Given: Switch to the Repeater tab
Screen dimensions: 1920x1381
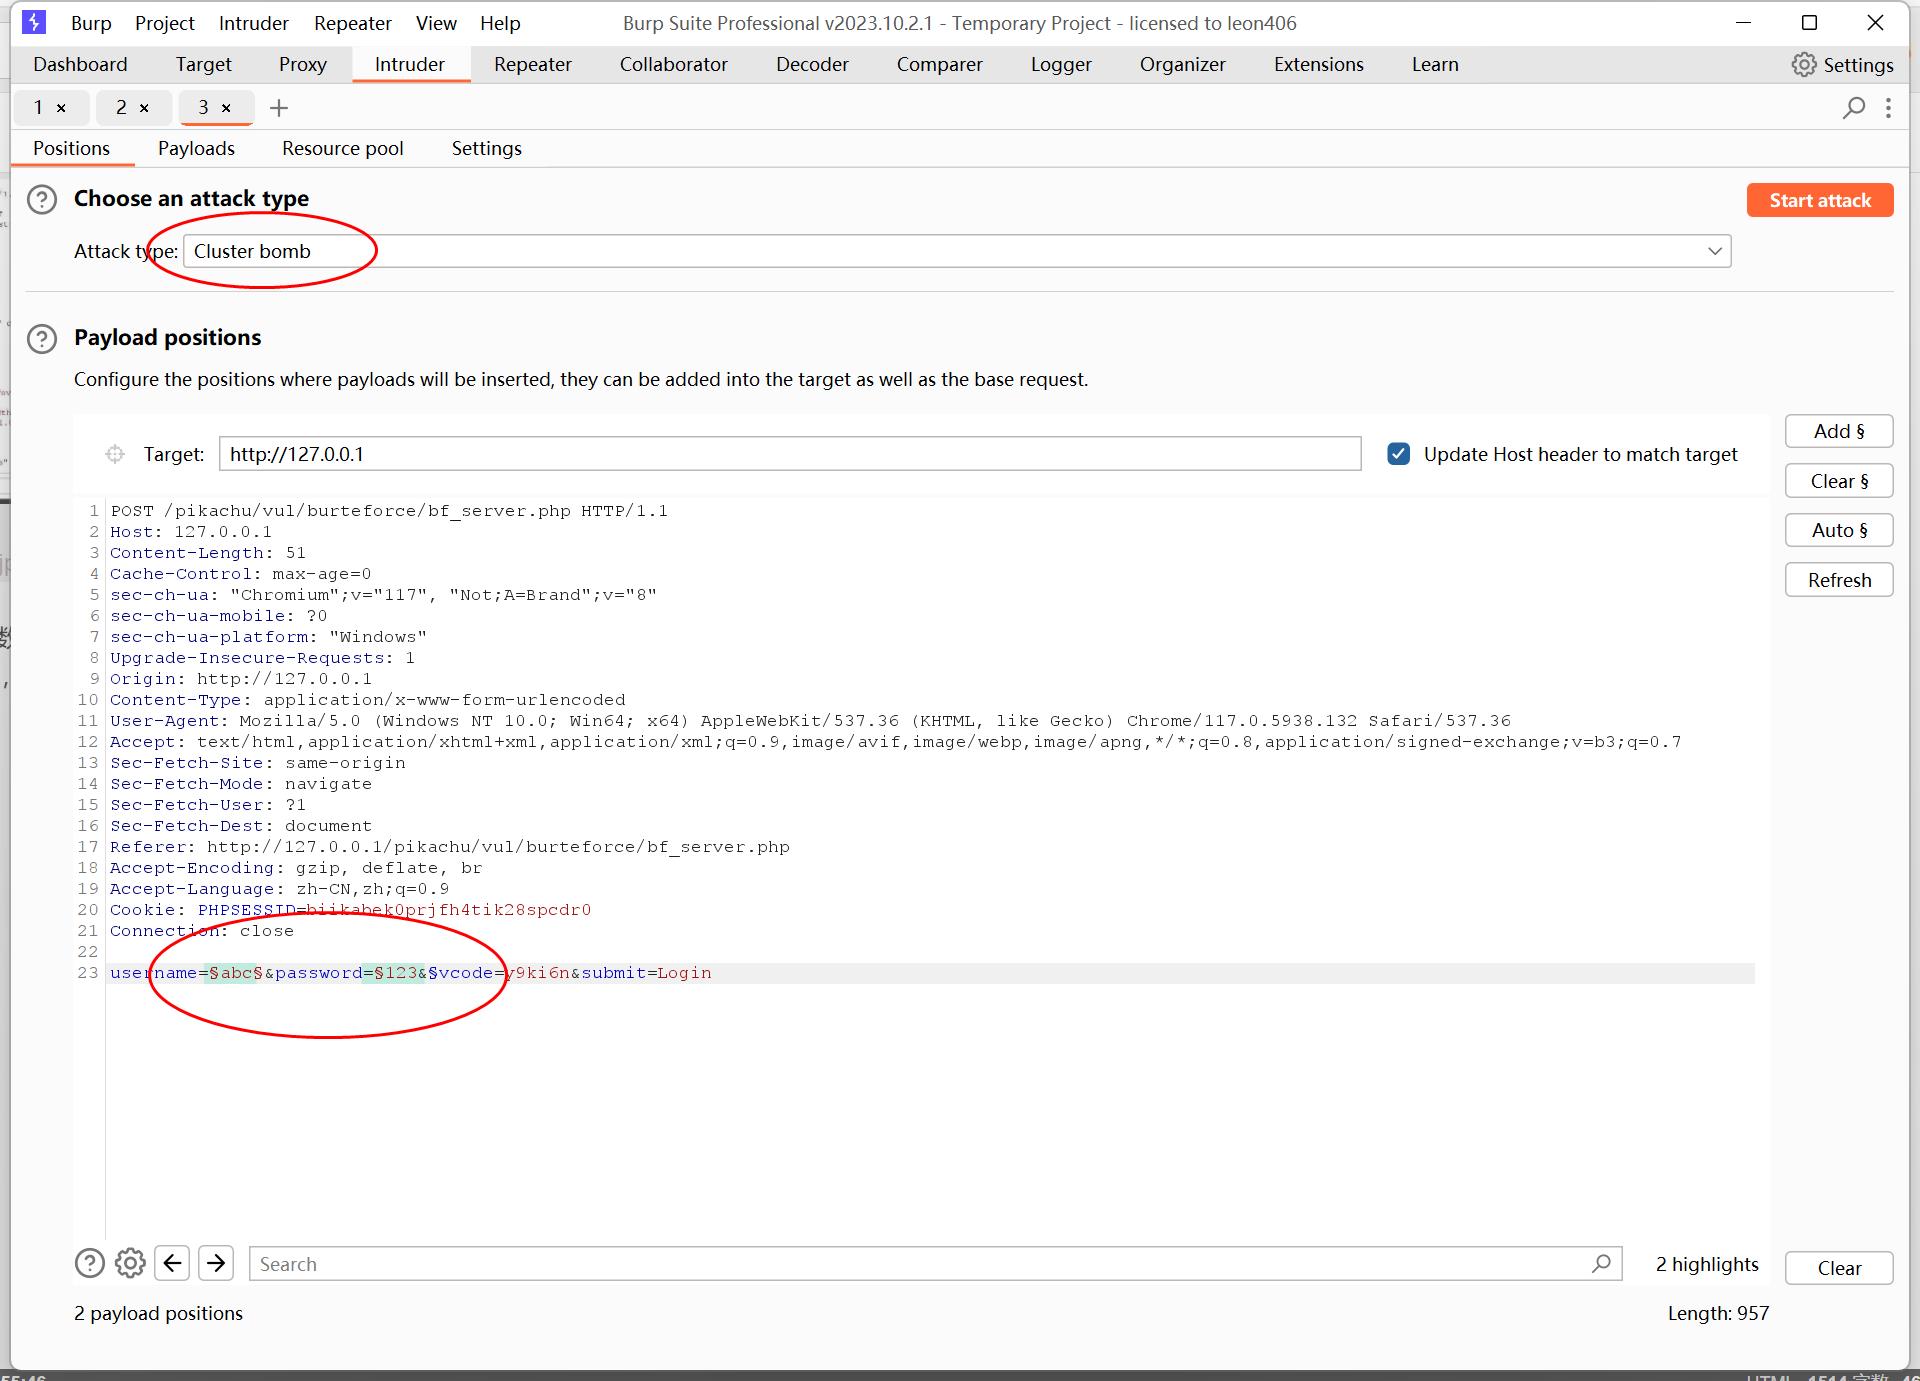Looking at the screenshot, I should click(x=533, y=64).
